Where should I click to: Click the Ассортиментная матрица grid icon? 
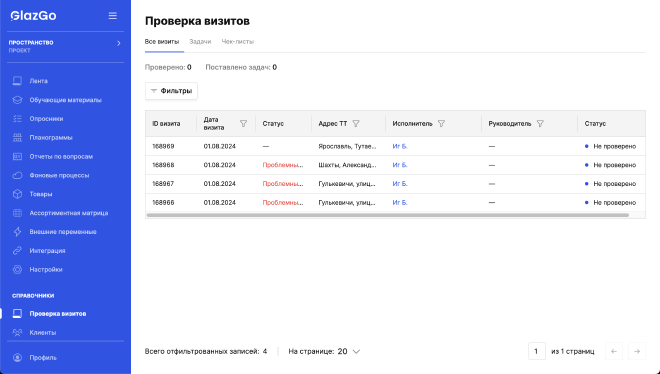(x=17, y=213)
